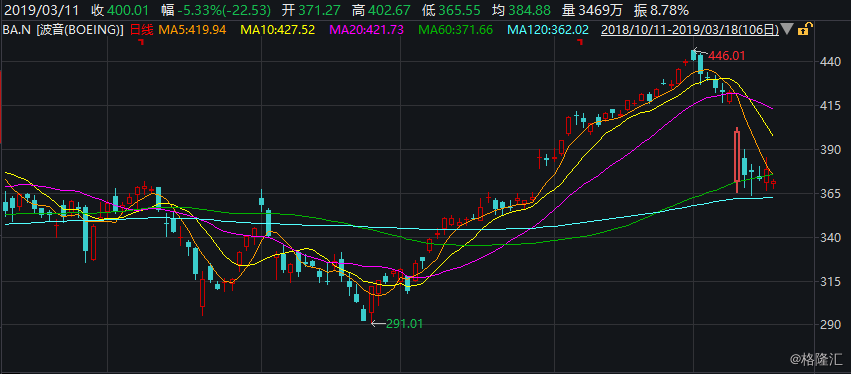The height and width of the screenshot is (374, 851).
Task: Click the BA.N [波音(BOEING)] stock name
Action: 63,30
